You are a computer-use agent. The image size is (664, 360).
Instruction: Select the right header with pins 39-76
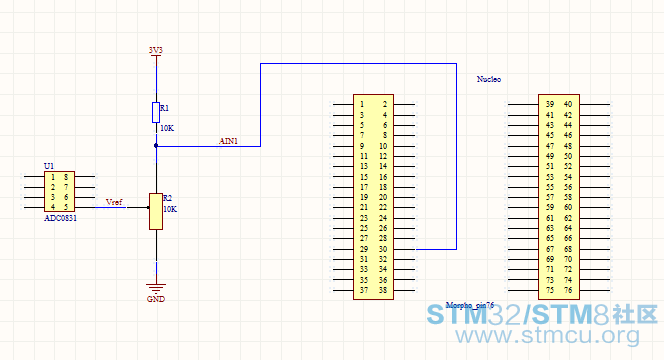click(x=559, y=197)
